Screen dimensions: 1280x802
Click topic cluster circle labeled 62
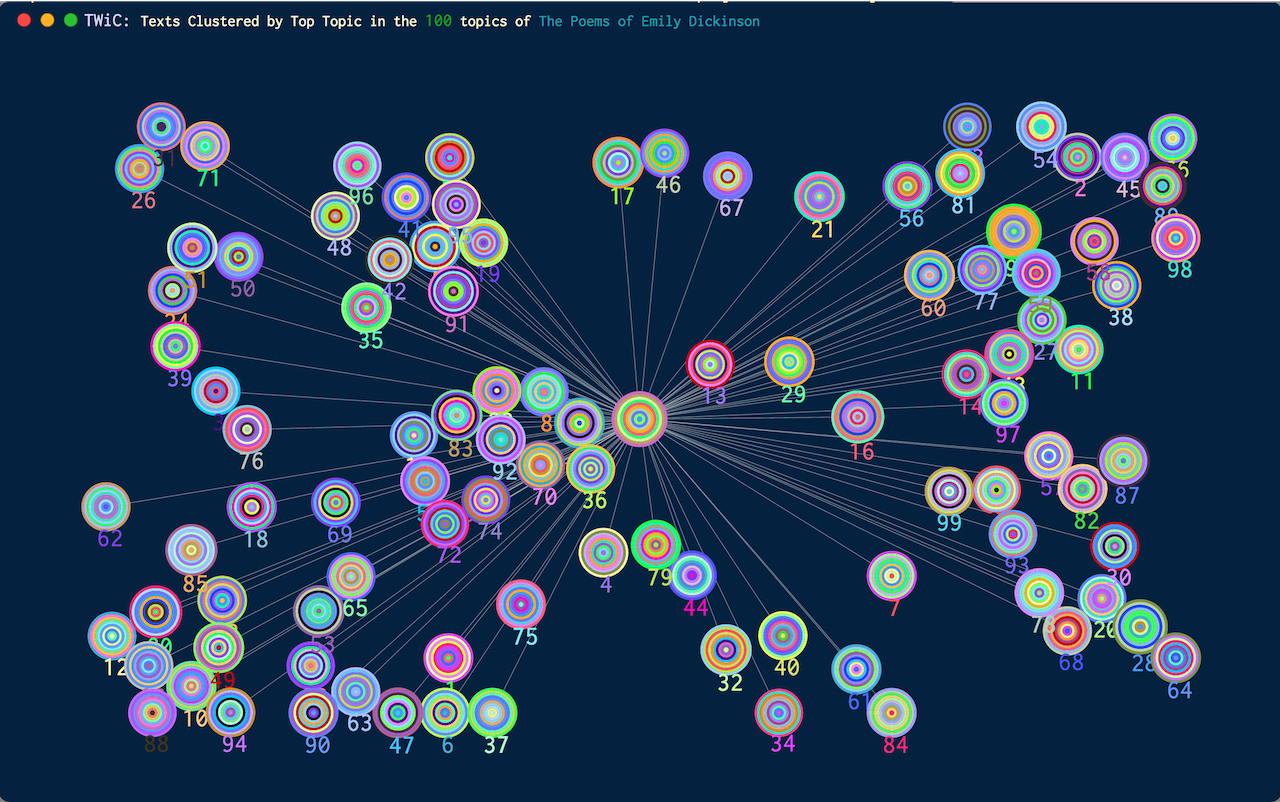106,507
